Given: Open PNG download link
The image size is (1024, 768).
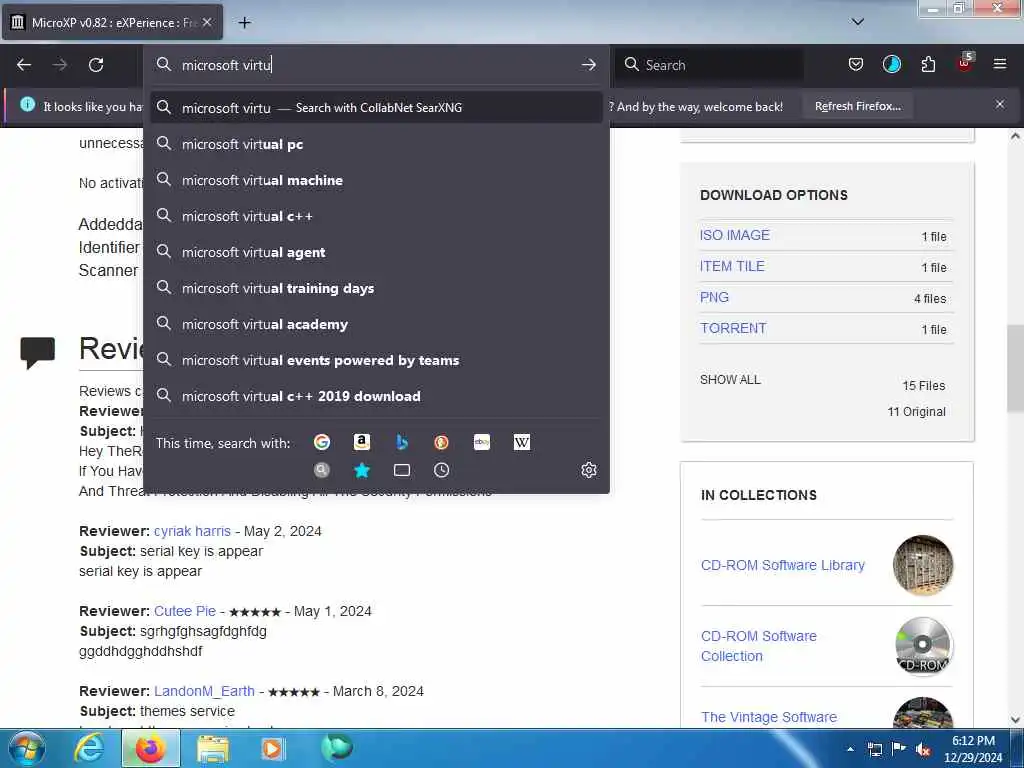Looking at the screenshot, I should 714,297.
